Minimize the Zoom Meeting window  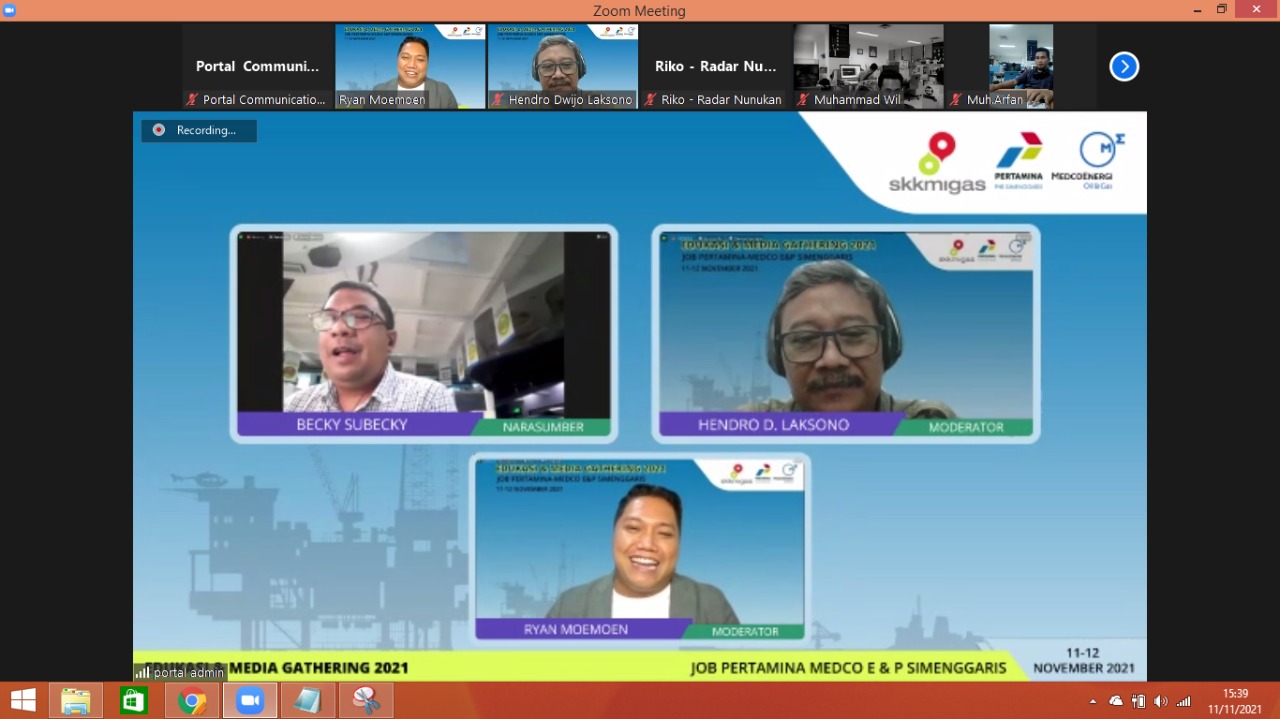click(x=1198, y=10)
